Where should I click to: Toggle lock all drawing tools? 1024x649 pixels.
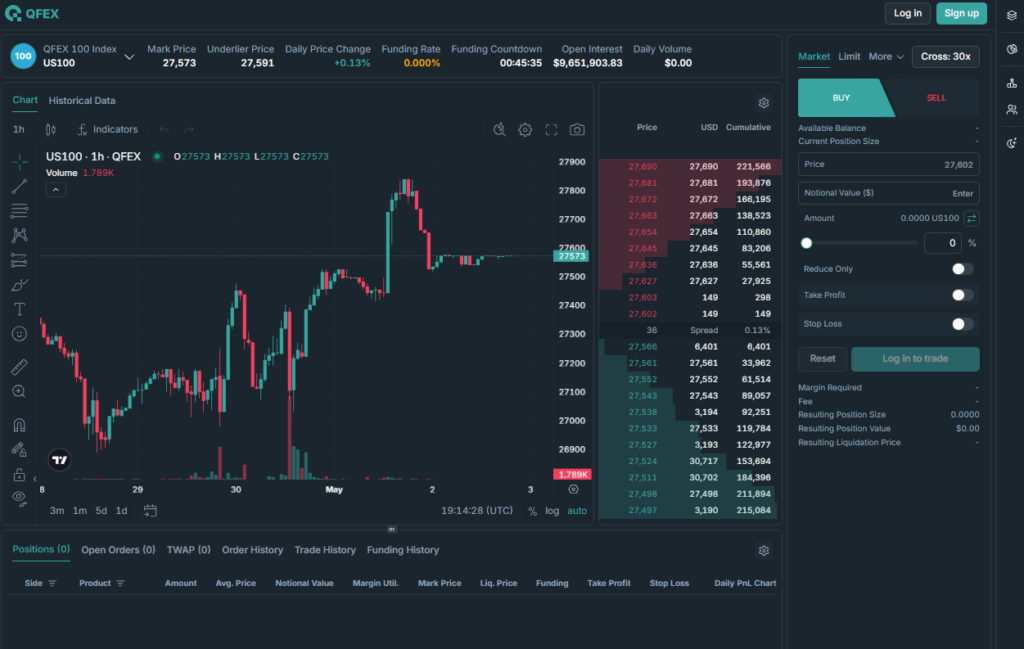20,475
